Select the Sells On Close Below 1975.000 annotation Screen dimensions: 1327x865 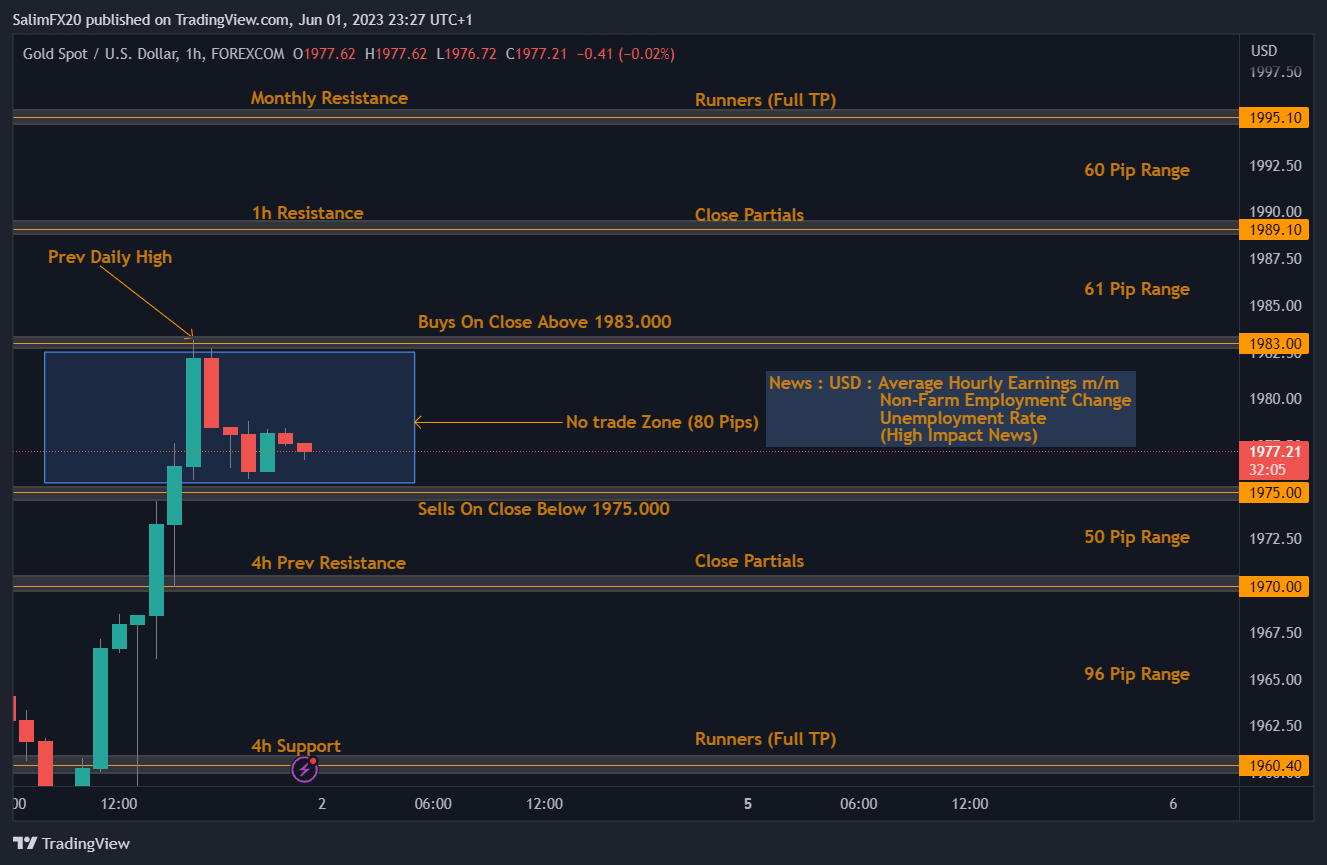544,509
